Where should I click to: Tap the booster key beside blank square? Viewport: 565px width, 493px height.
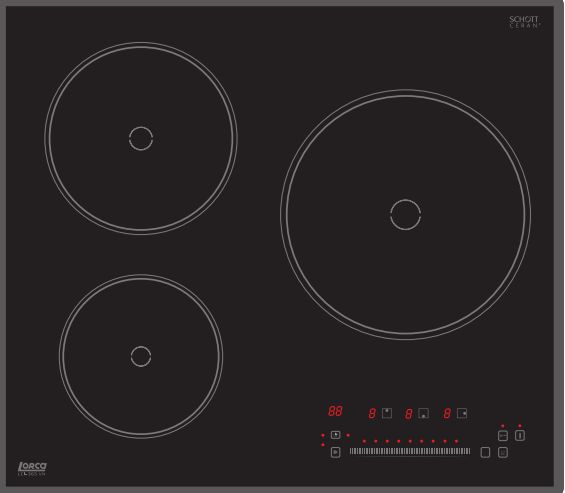pos(503,452)
